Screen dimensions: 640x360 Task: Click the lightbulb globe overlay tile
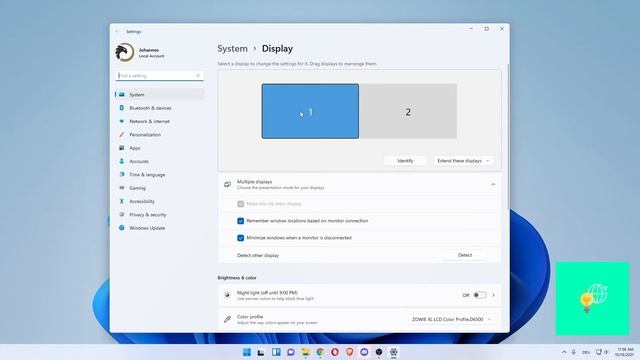pos(592,299)
